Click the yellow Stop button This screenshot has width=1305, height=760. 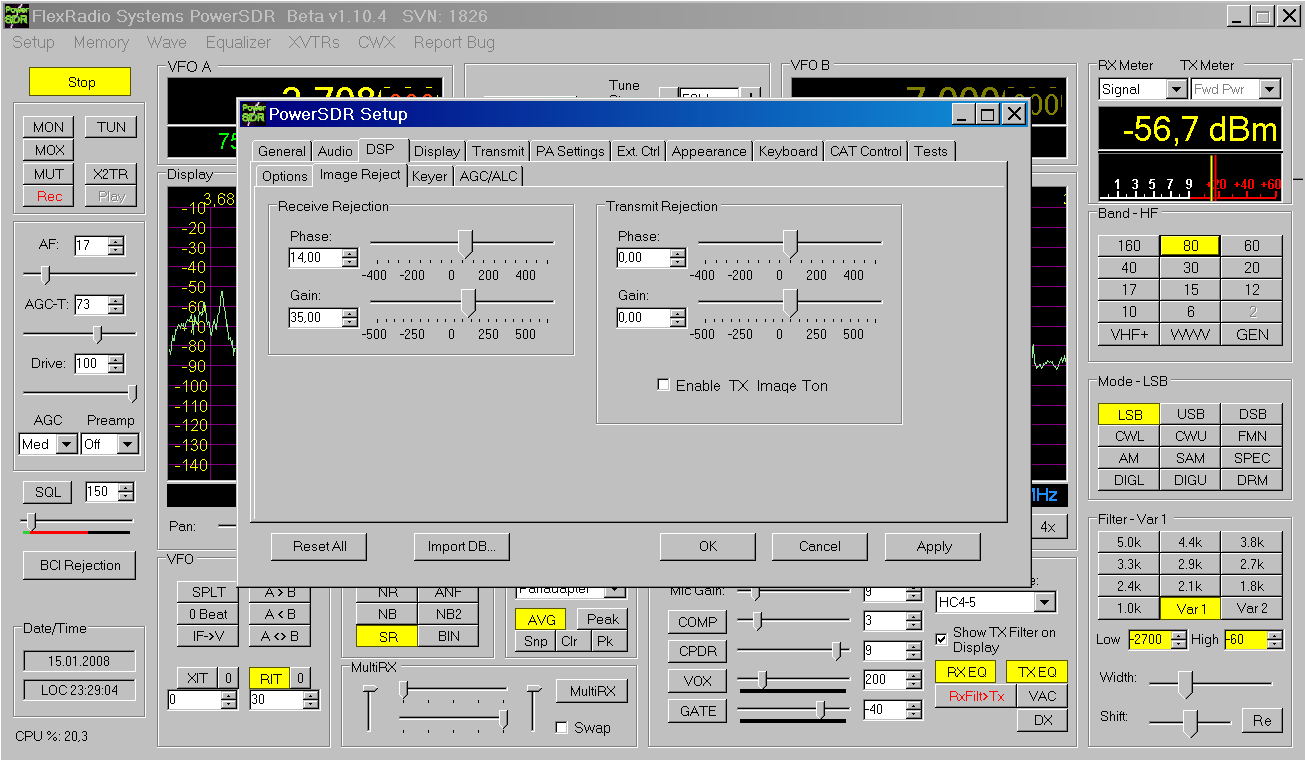click(80, 82)
